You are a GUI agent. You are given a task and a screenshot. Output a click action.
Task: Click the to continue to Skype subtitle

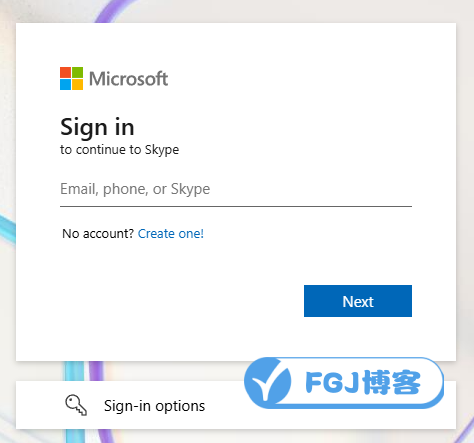click(119, 150)
